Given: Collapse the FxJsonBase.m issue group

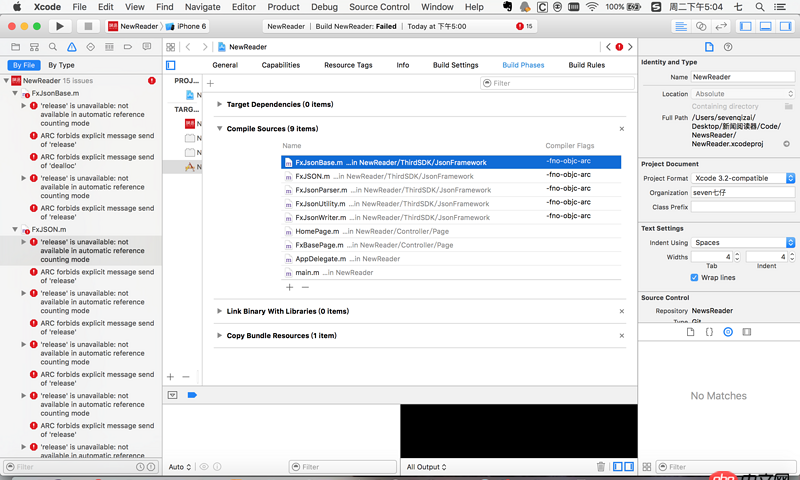Looking at the screenshot, I should click(x=15, y=93).
